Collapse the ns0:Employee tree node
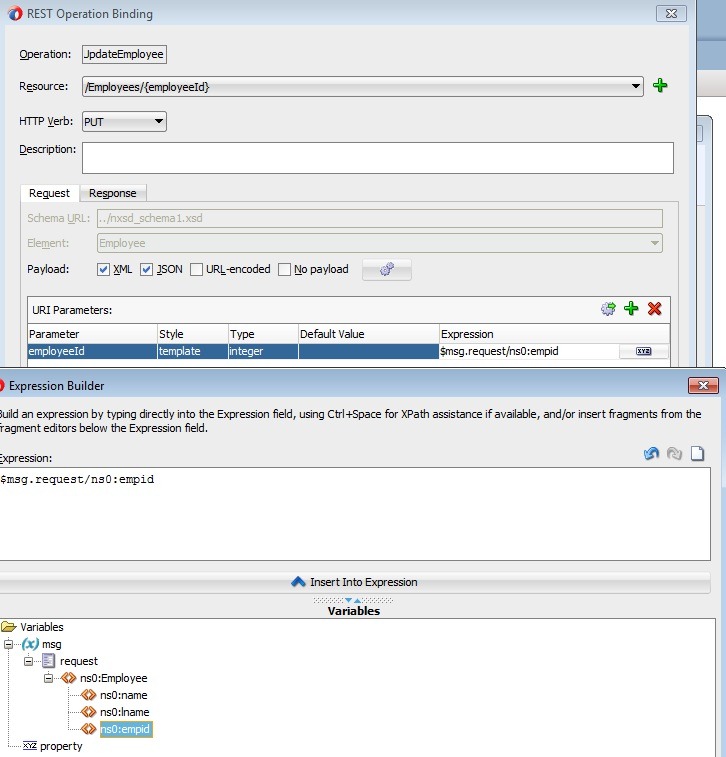 [50, 678]
